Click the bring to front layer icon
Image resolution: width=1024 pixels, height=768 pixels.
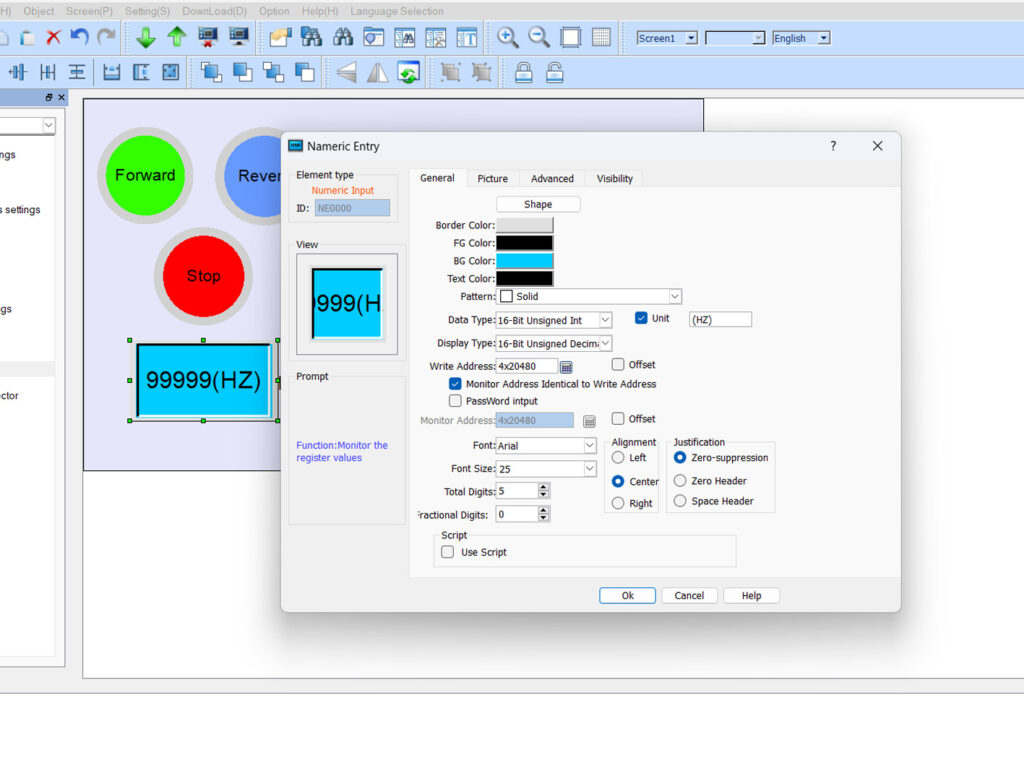[211, 72]
